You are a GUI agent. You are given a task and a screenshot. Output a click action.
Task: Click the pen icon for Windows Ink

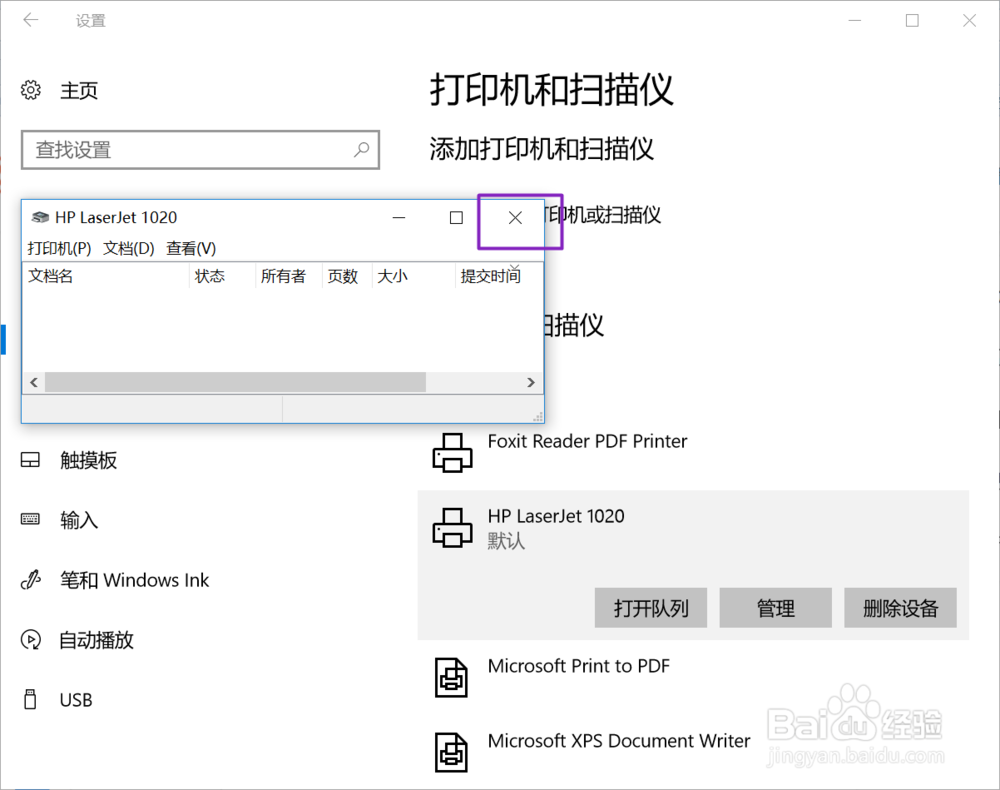(31, 580)
